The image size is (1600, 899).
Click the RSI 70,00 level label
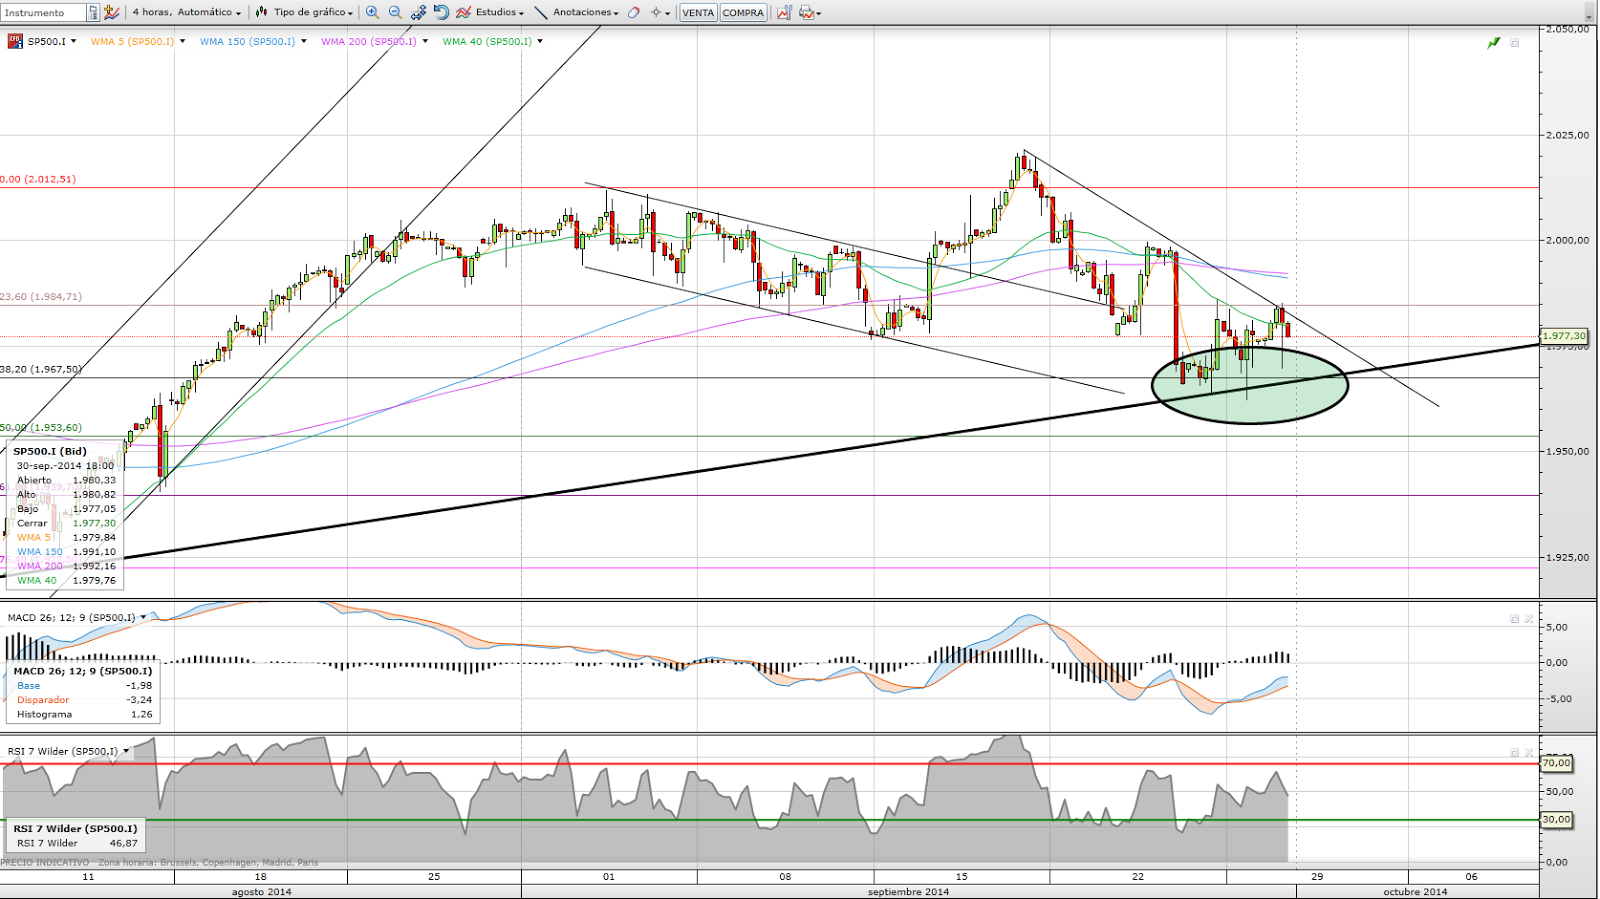[x=1556, y=763]
